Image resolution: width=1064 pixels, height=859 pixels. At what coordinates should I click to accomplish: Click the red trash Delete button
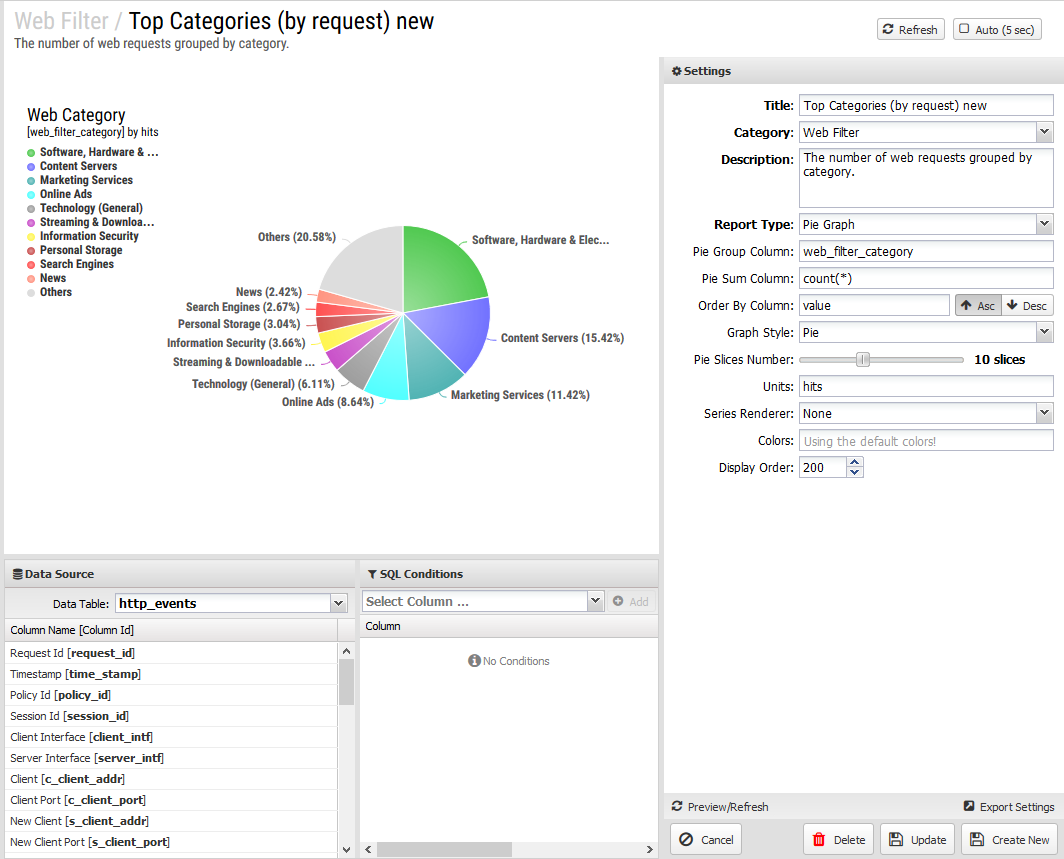pyautogui.click(x=839, y=839)
